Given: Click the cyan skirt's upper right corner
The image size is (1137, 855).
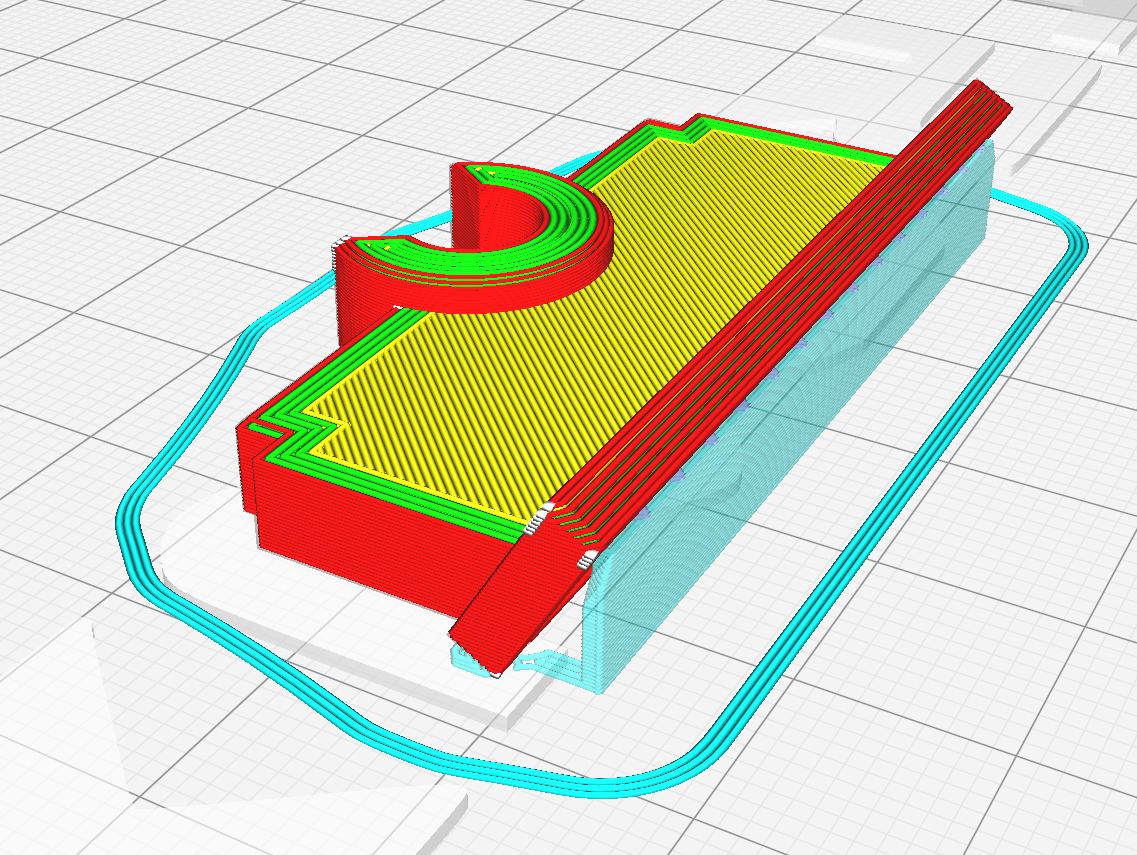Looking at the screenshot, I should tap(1044, 218).
